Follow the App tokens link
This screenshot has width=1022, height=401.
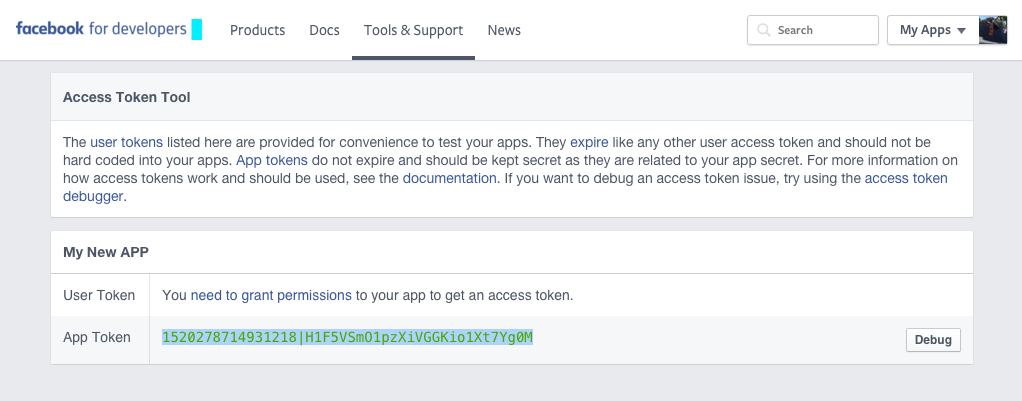(x=272, y=160)
